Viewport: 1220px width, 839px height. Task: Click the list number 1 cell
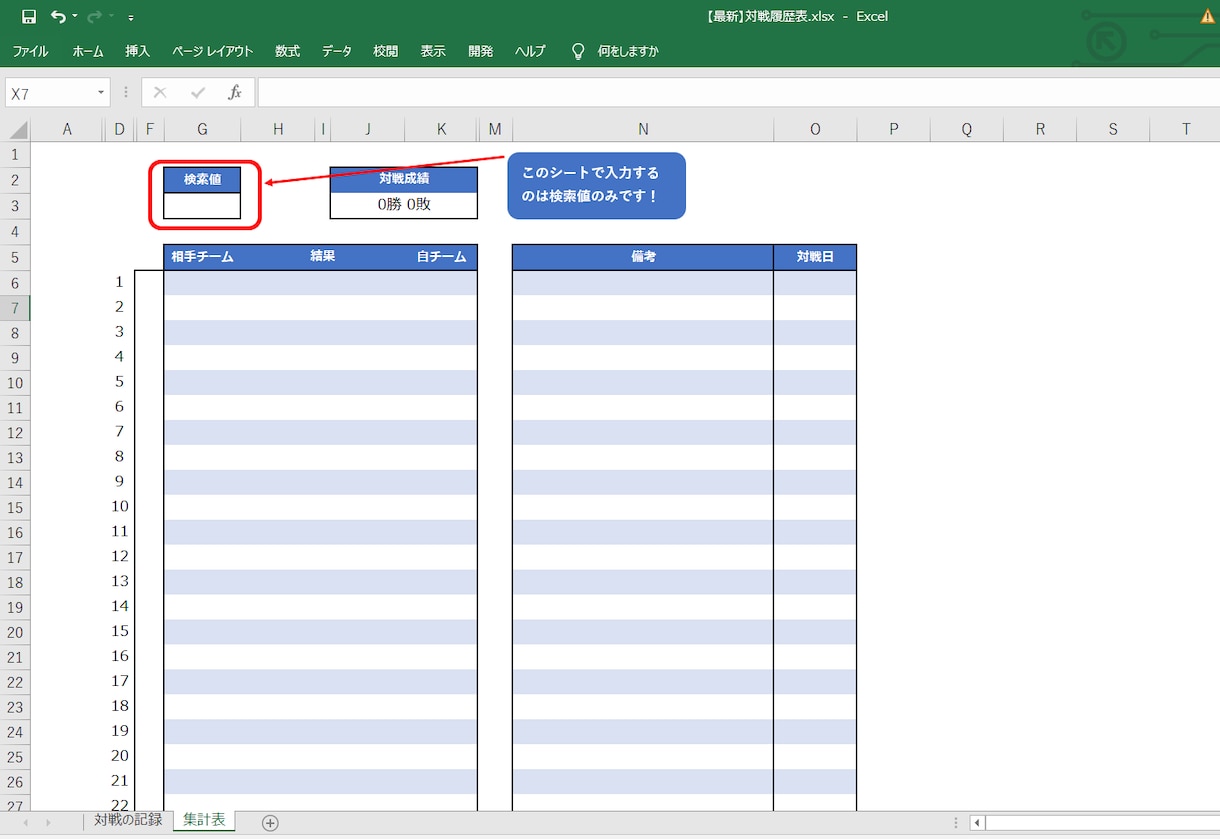point(119,282)
